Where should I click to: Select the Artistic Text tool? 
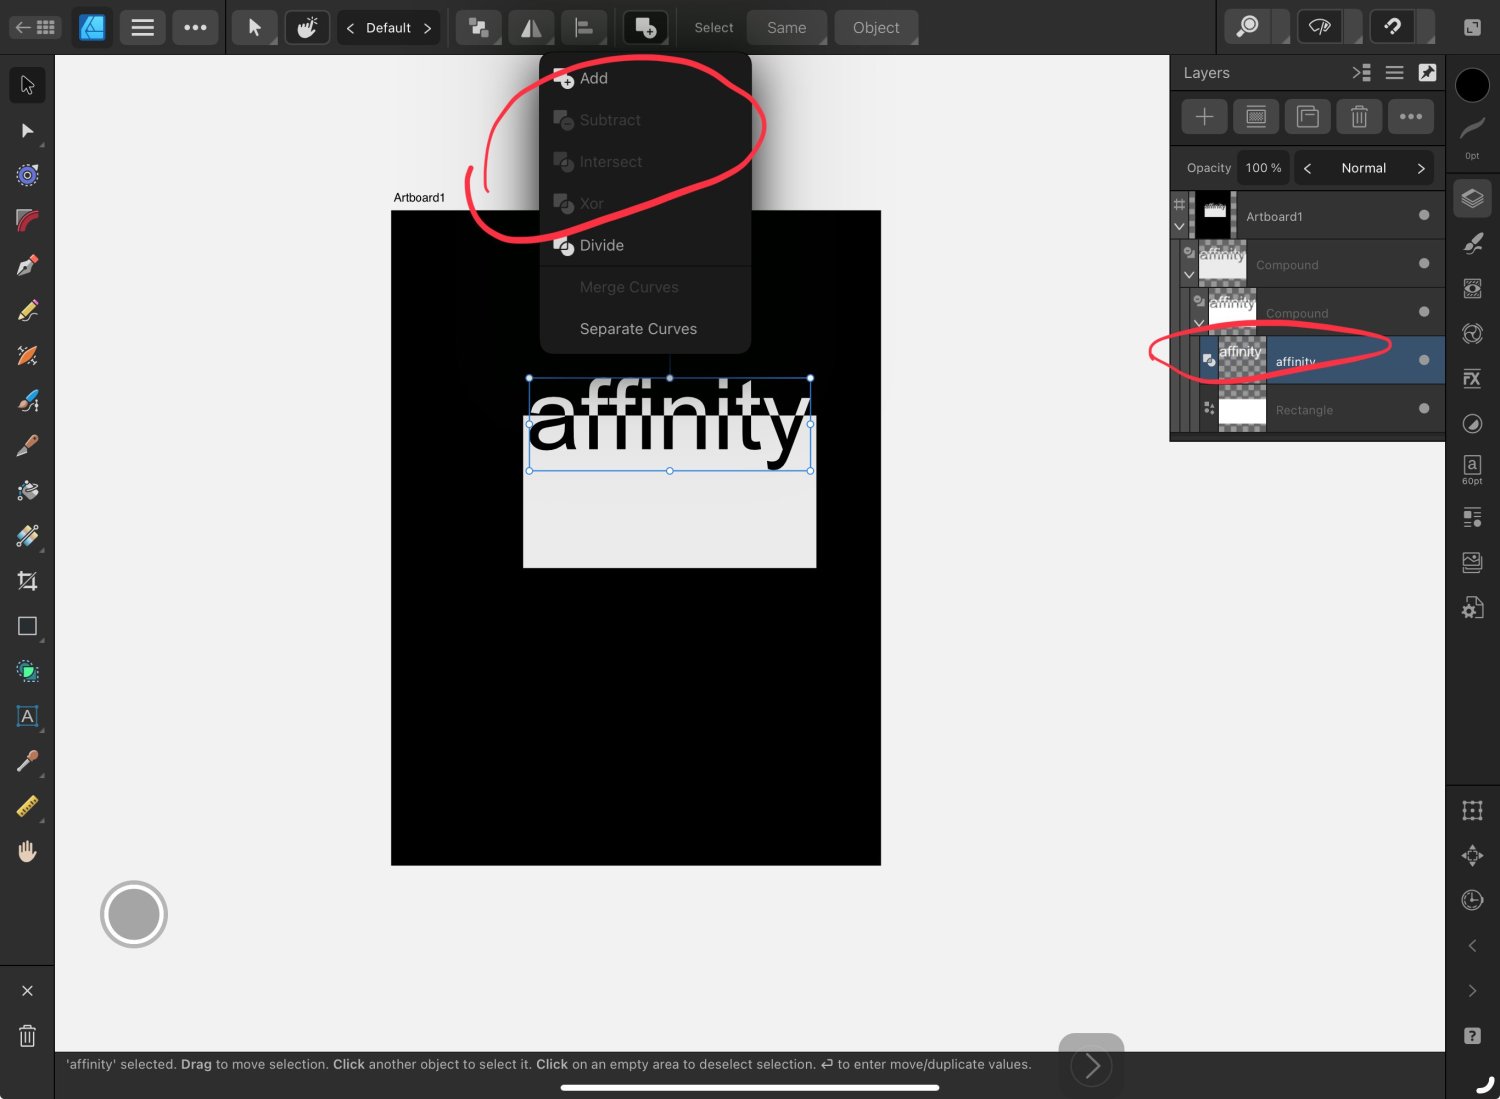coord(27,716)
